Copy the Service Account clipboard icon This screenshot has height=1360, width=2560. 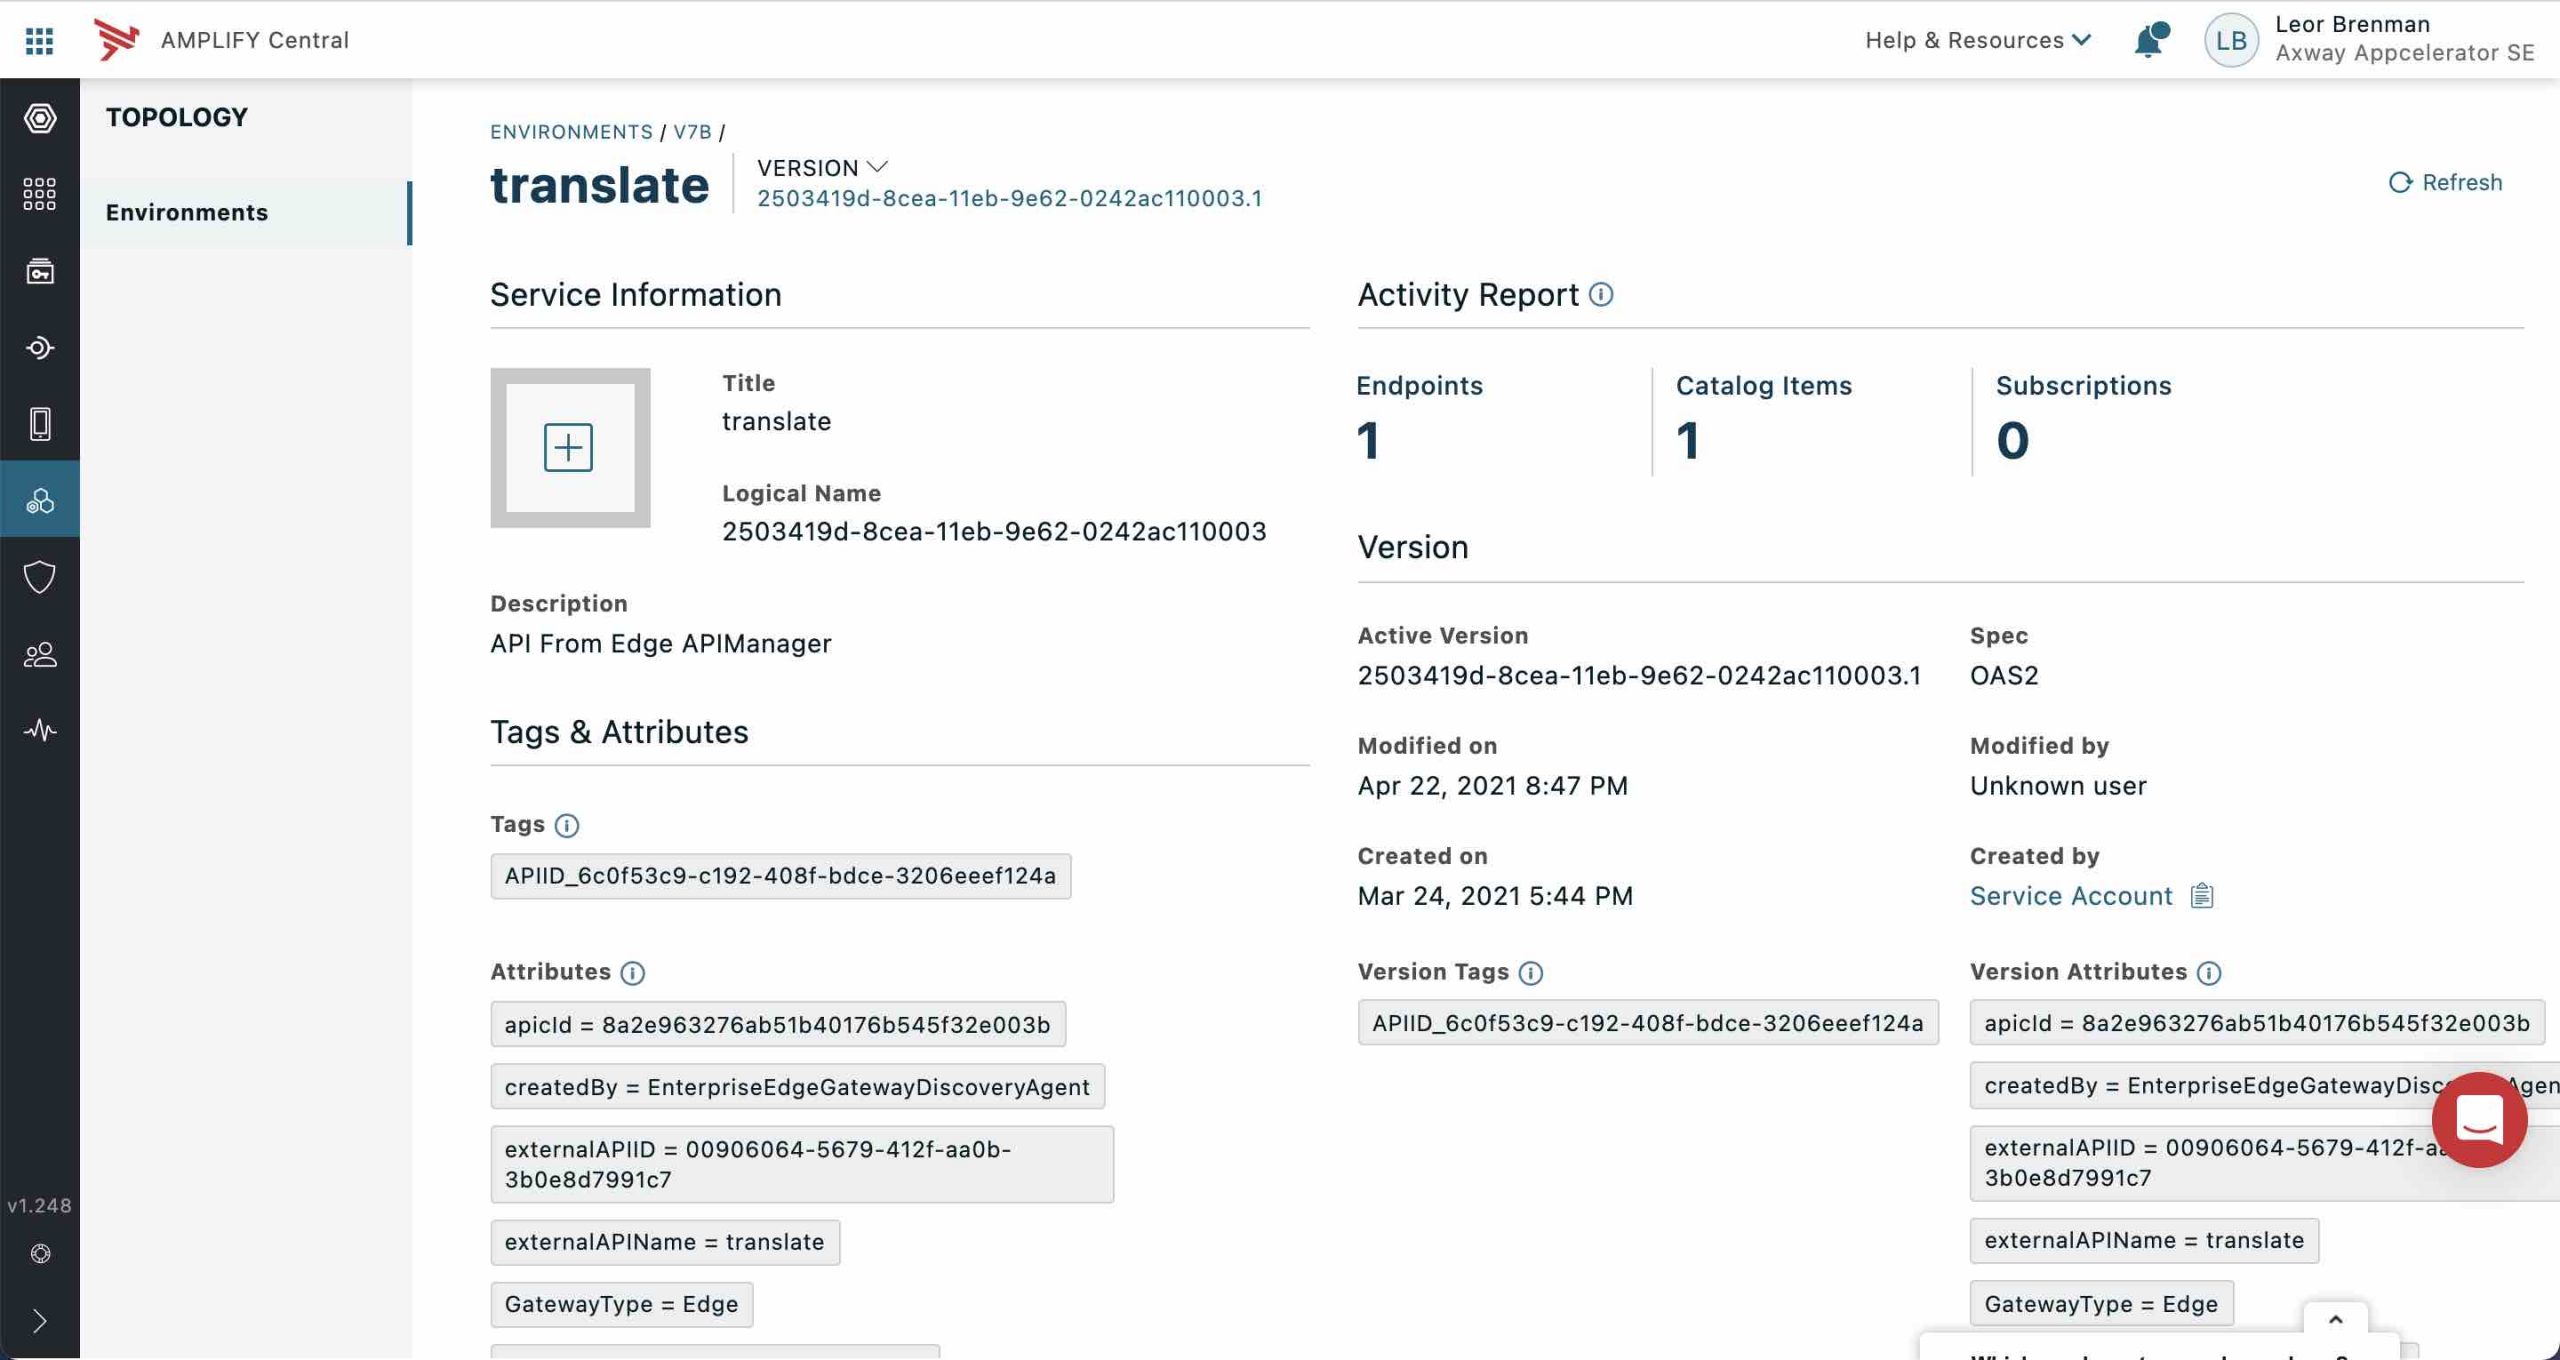[x=2202, y=896]
